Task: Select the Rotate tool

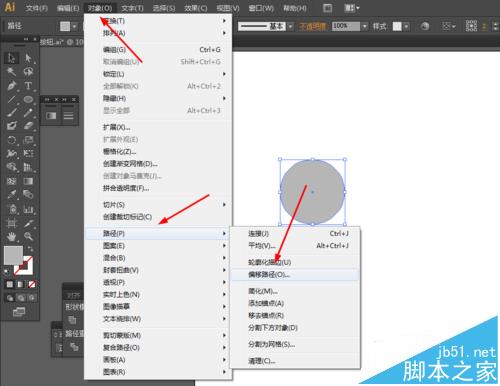Action: point(11,140)
